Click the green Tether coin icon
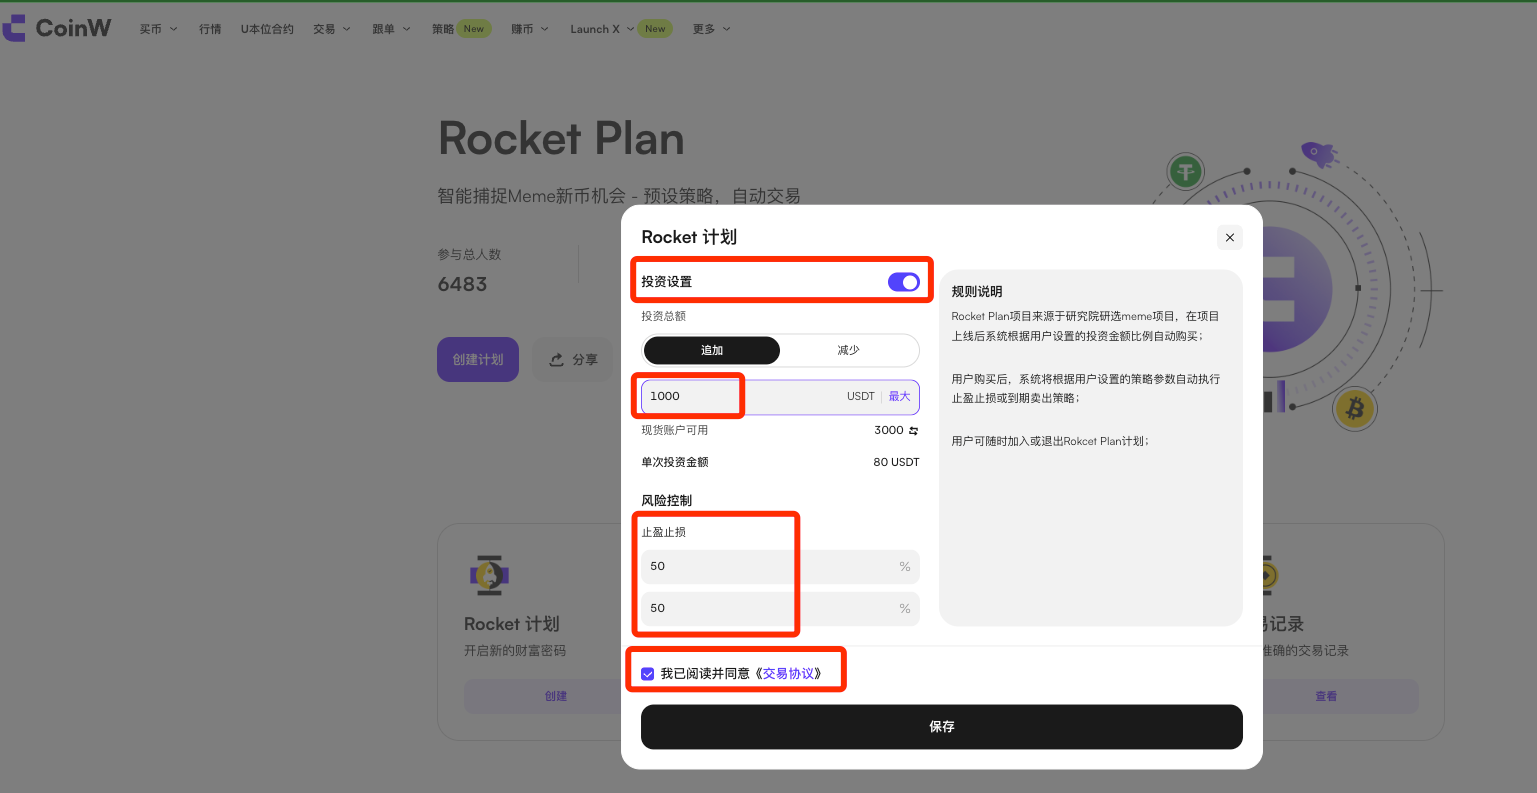This screenshot has height=793, width=1537. [x=1186, y=172]
